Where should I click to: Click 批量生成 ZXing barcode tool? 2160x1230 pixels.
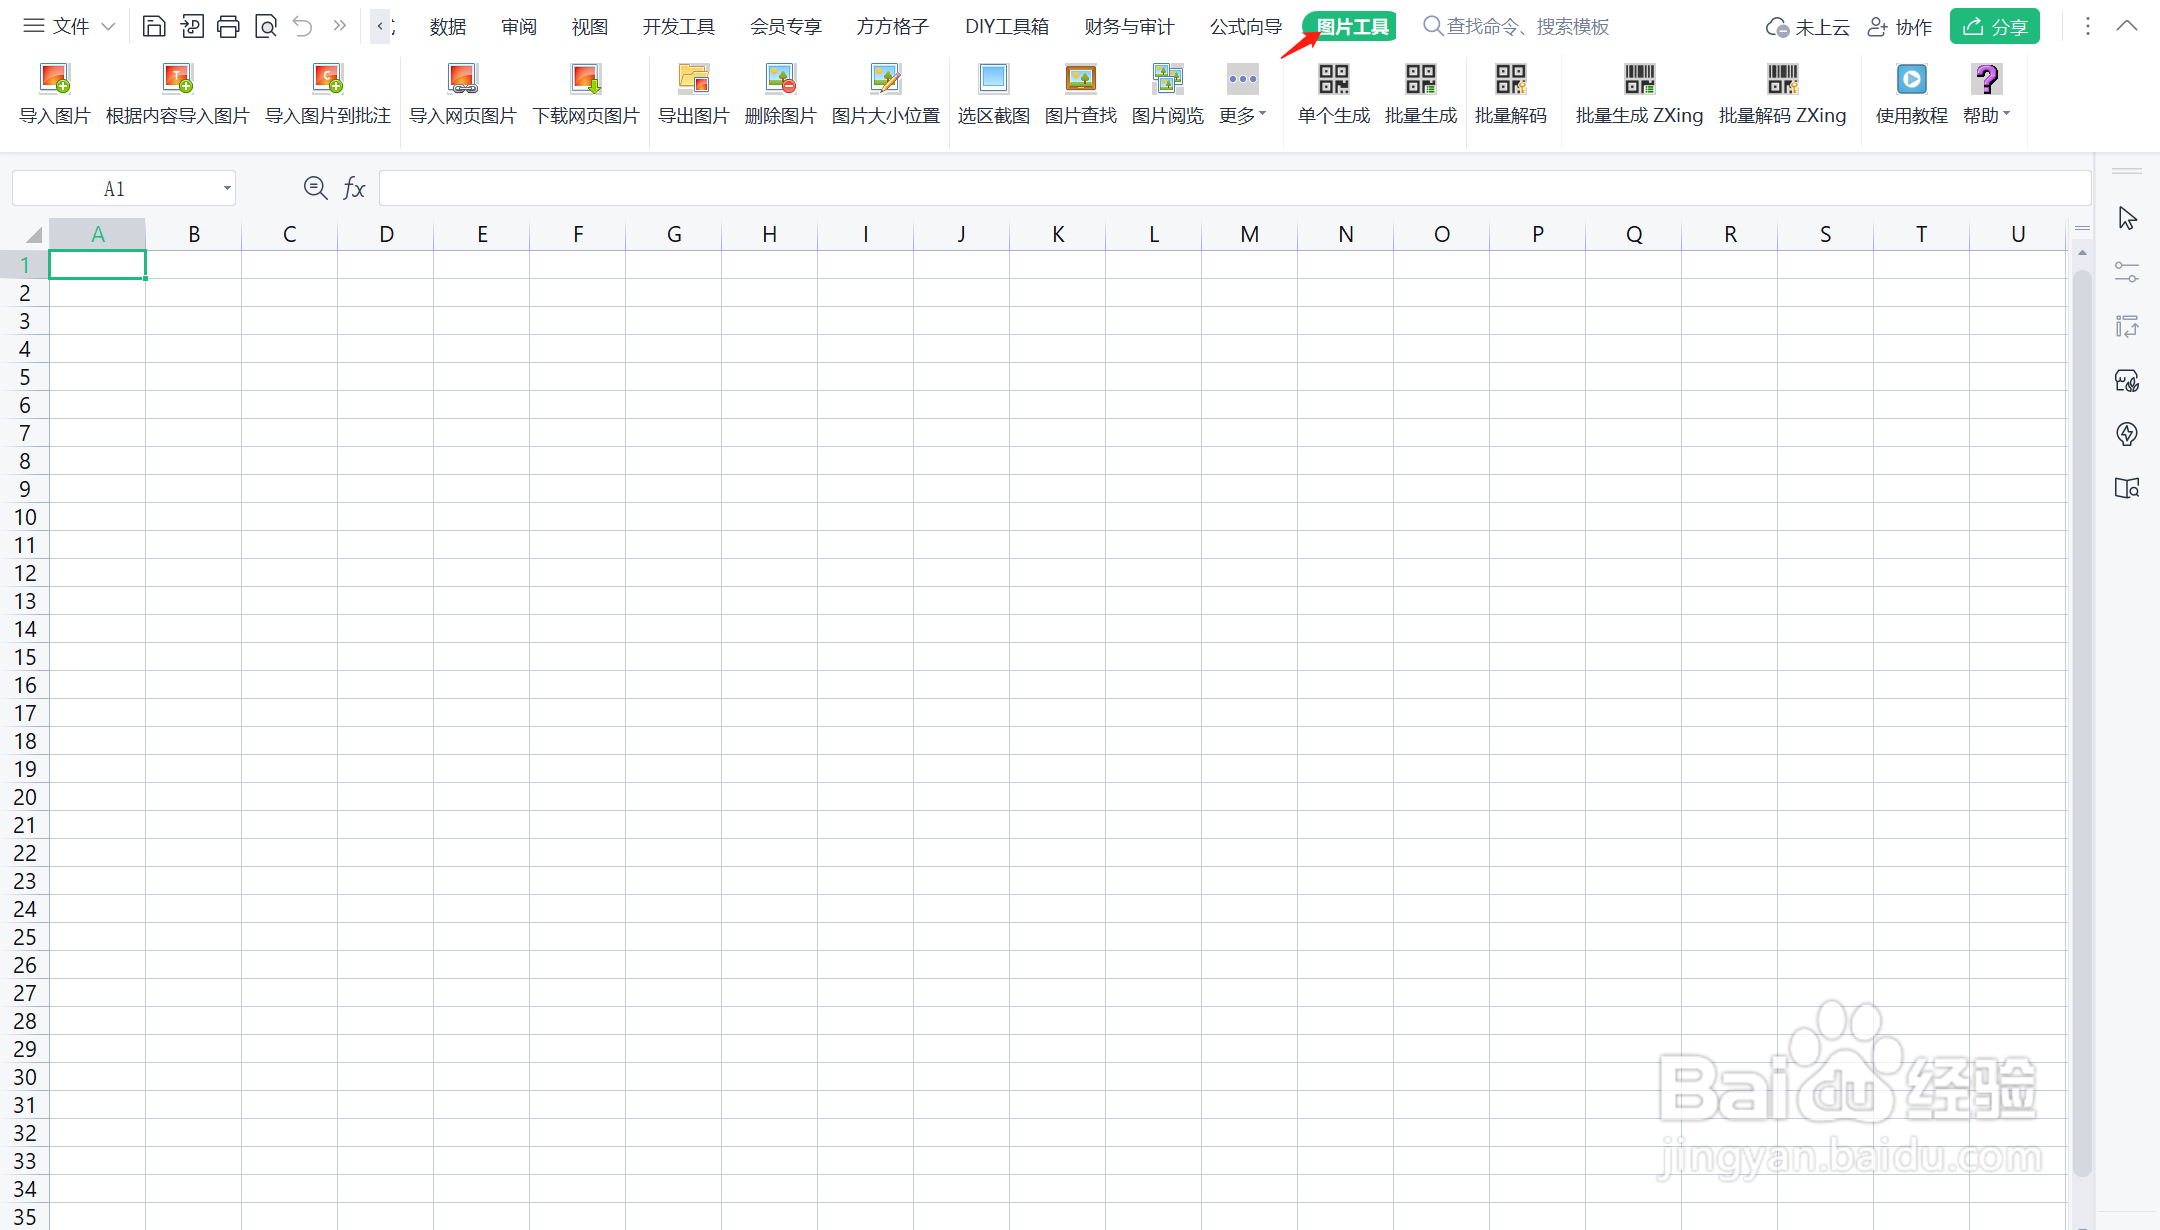point(1639,94)
